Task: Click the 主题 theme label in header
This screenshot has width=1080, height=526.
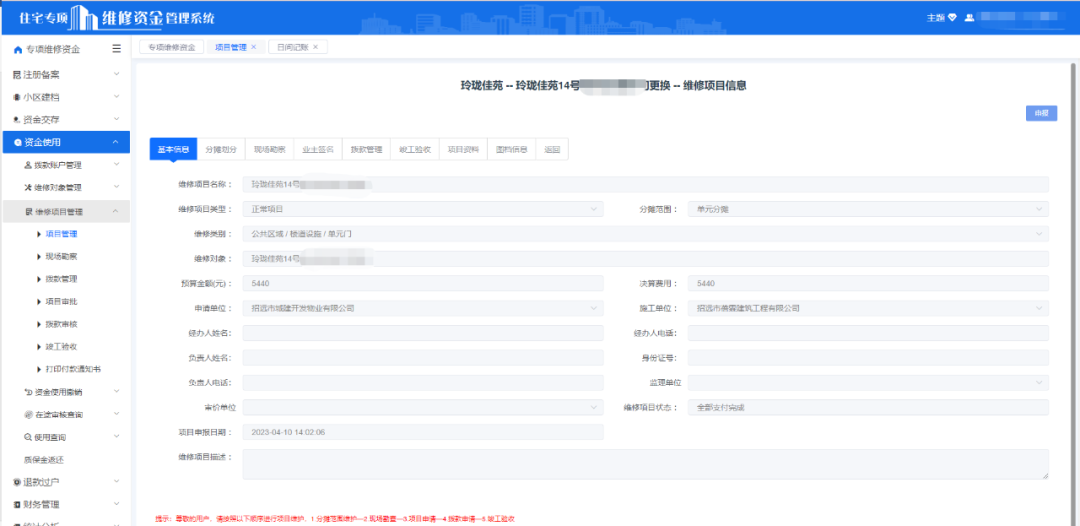Action: pyautogui.click(x=936, y=18)
